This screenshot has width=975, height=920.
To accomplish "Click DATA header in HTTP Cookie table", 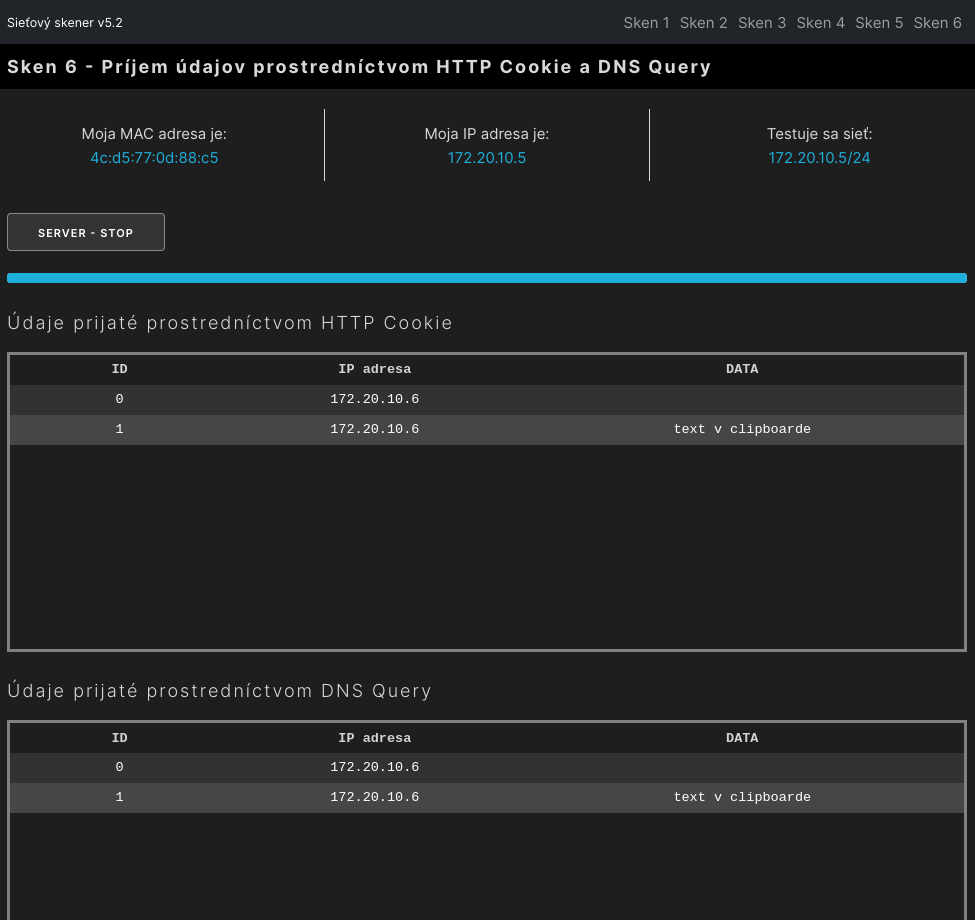I will point(742,369).
